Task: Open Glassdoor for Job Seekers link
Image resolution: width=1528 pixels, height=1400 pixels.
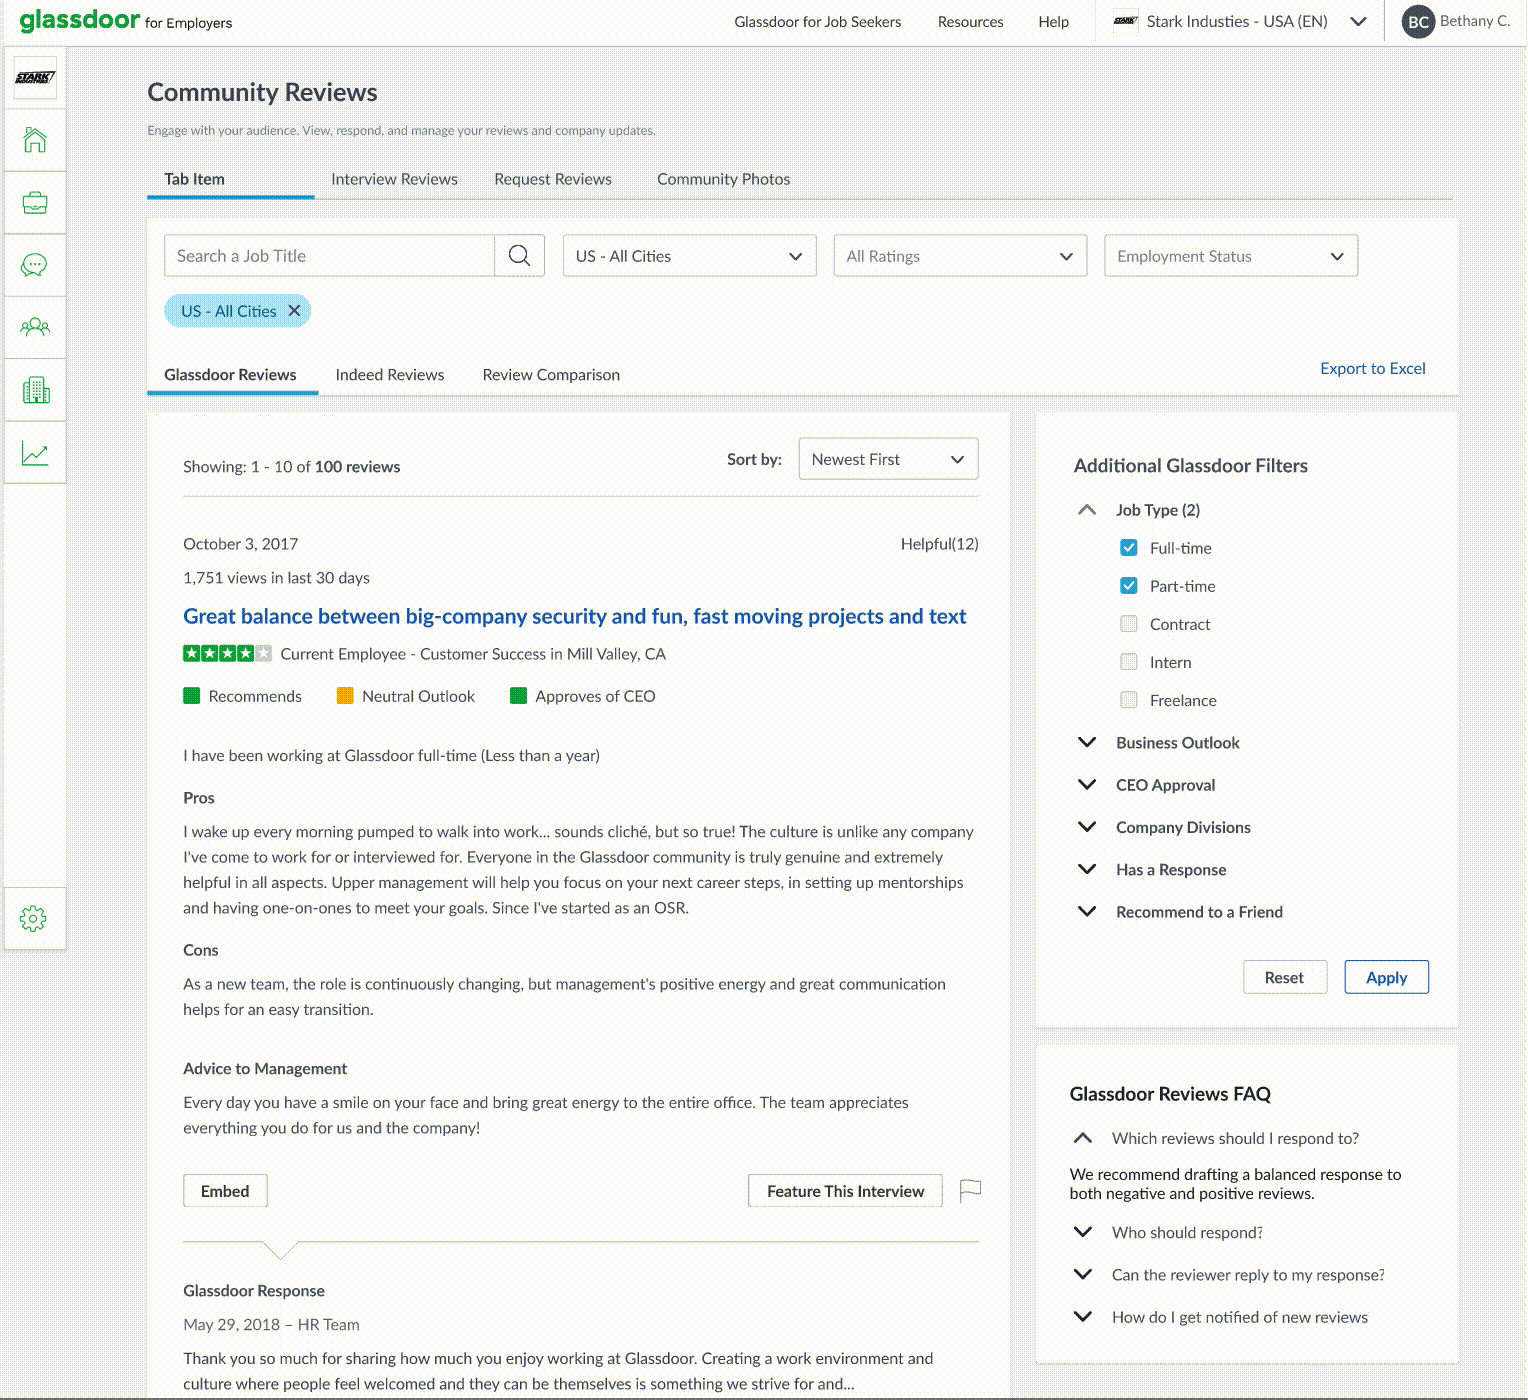Action: point(817,22)
